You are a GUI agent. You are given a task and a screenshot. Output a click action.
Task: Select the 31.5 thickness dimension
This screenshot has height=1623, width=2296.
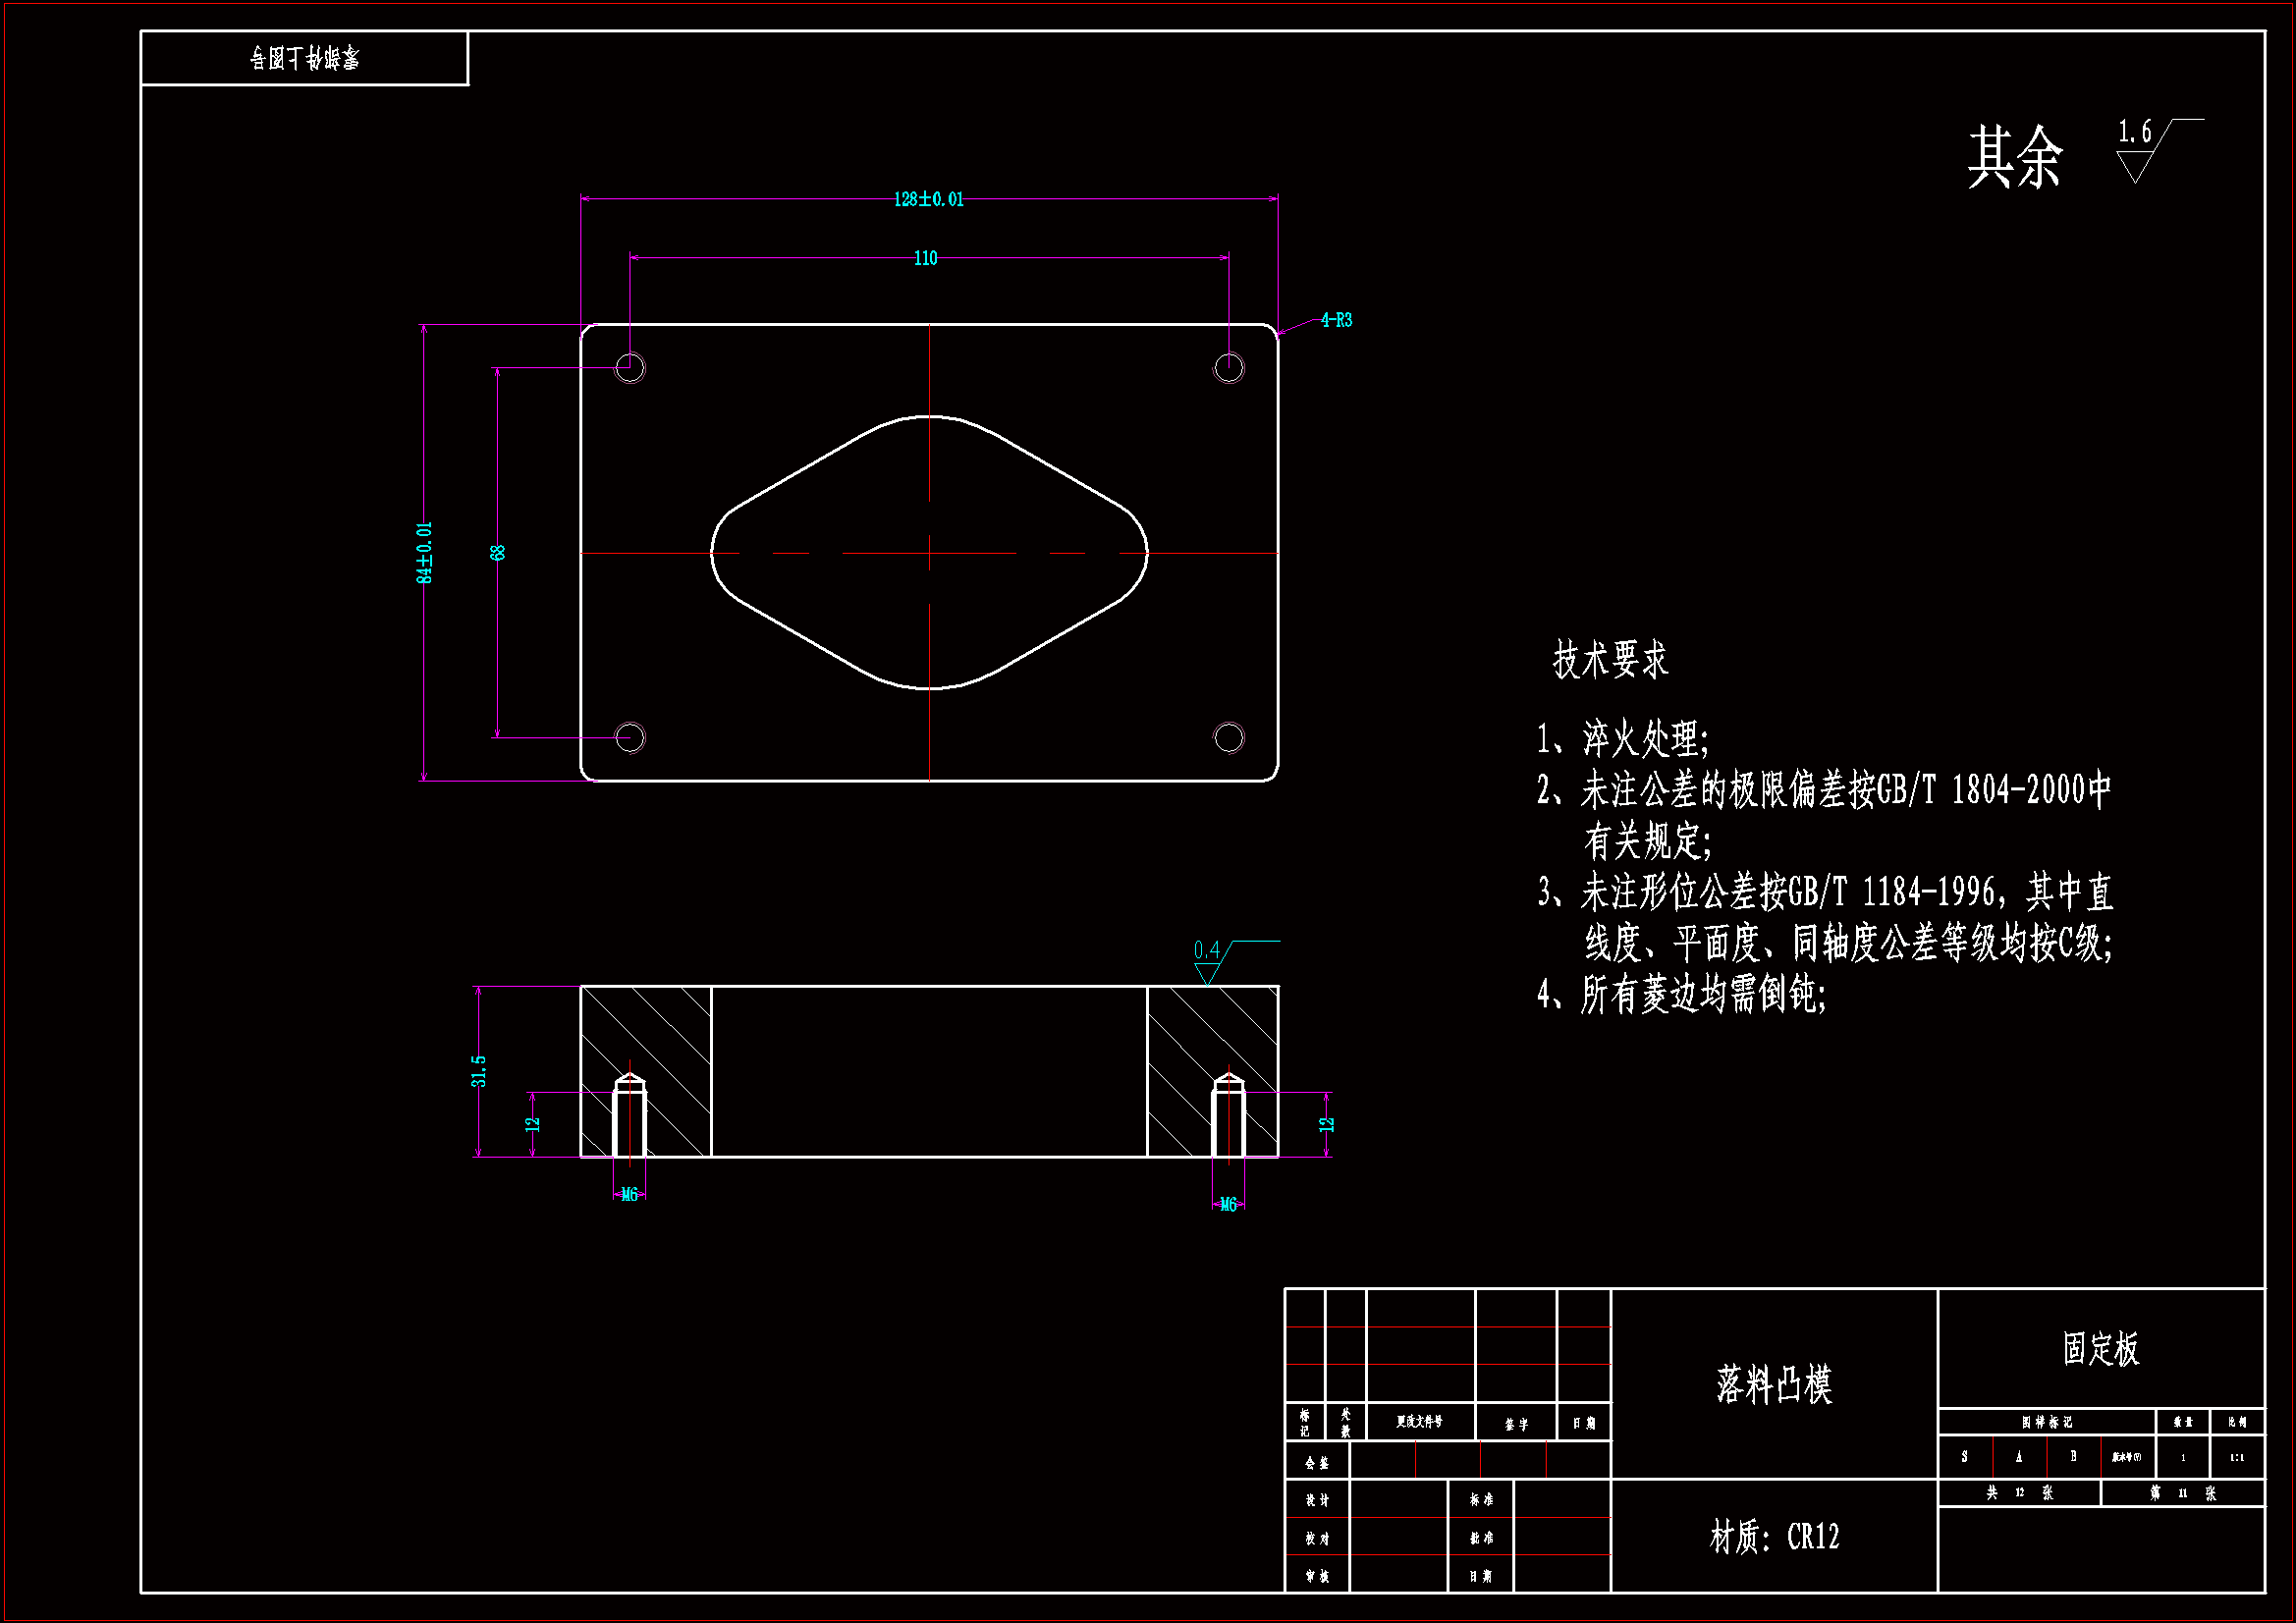(479, 1071)
